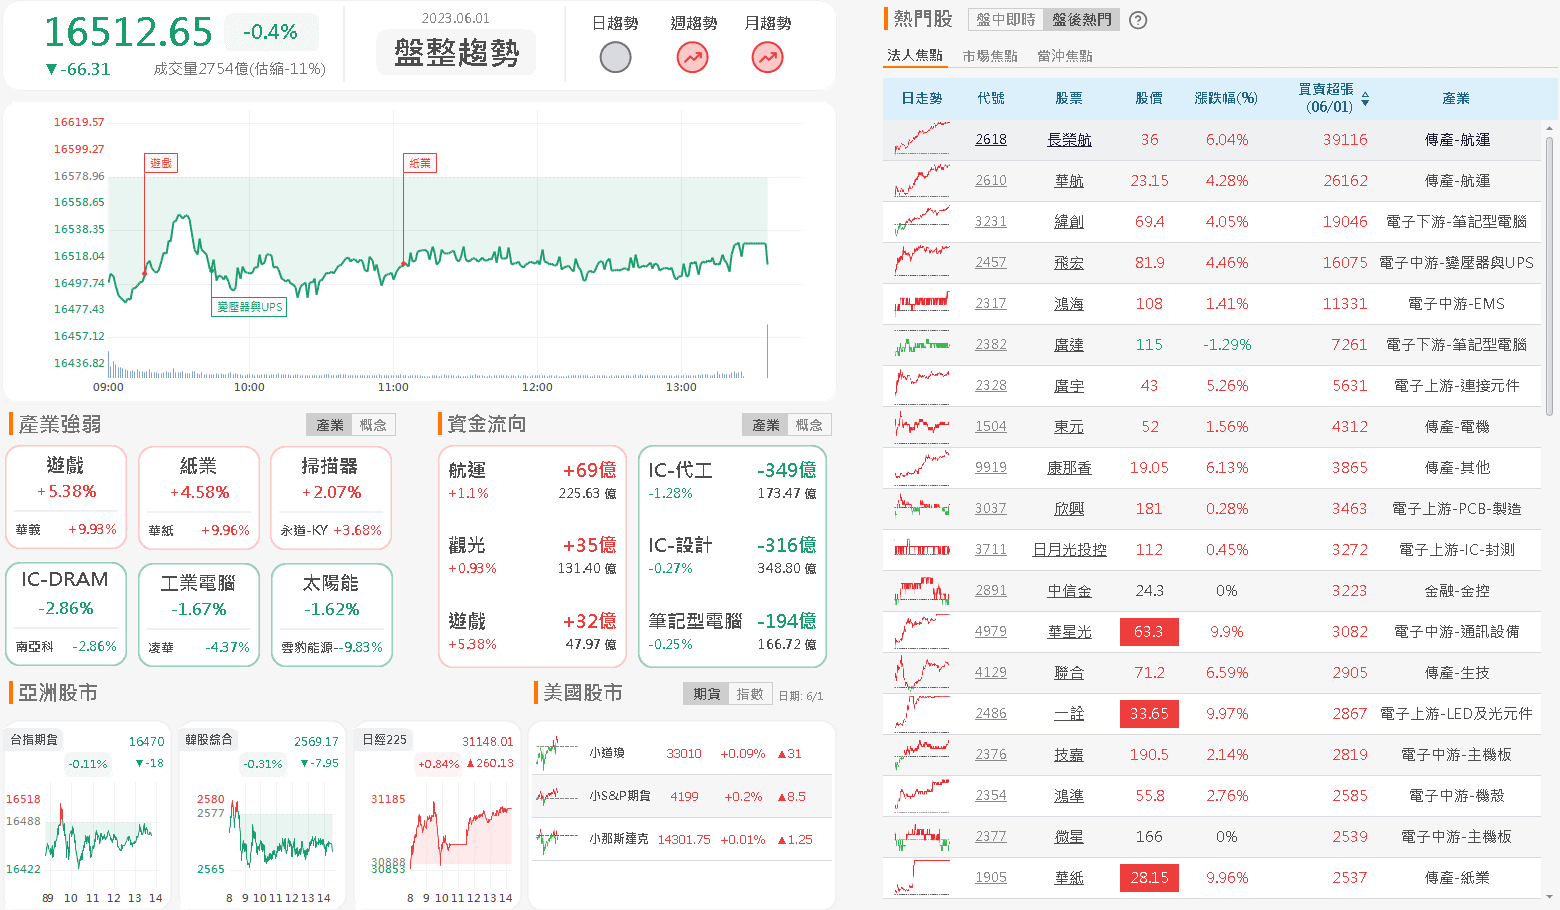Image resolution: width=1560 pixels, height=910 pixels.
Task: Click 航運 fund inflow entry
Action: coord(532,480)
